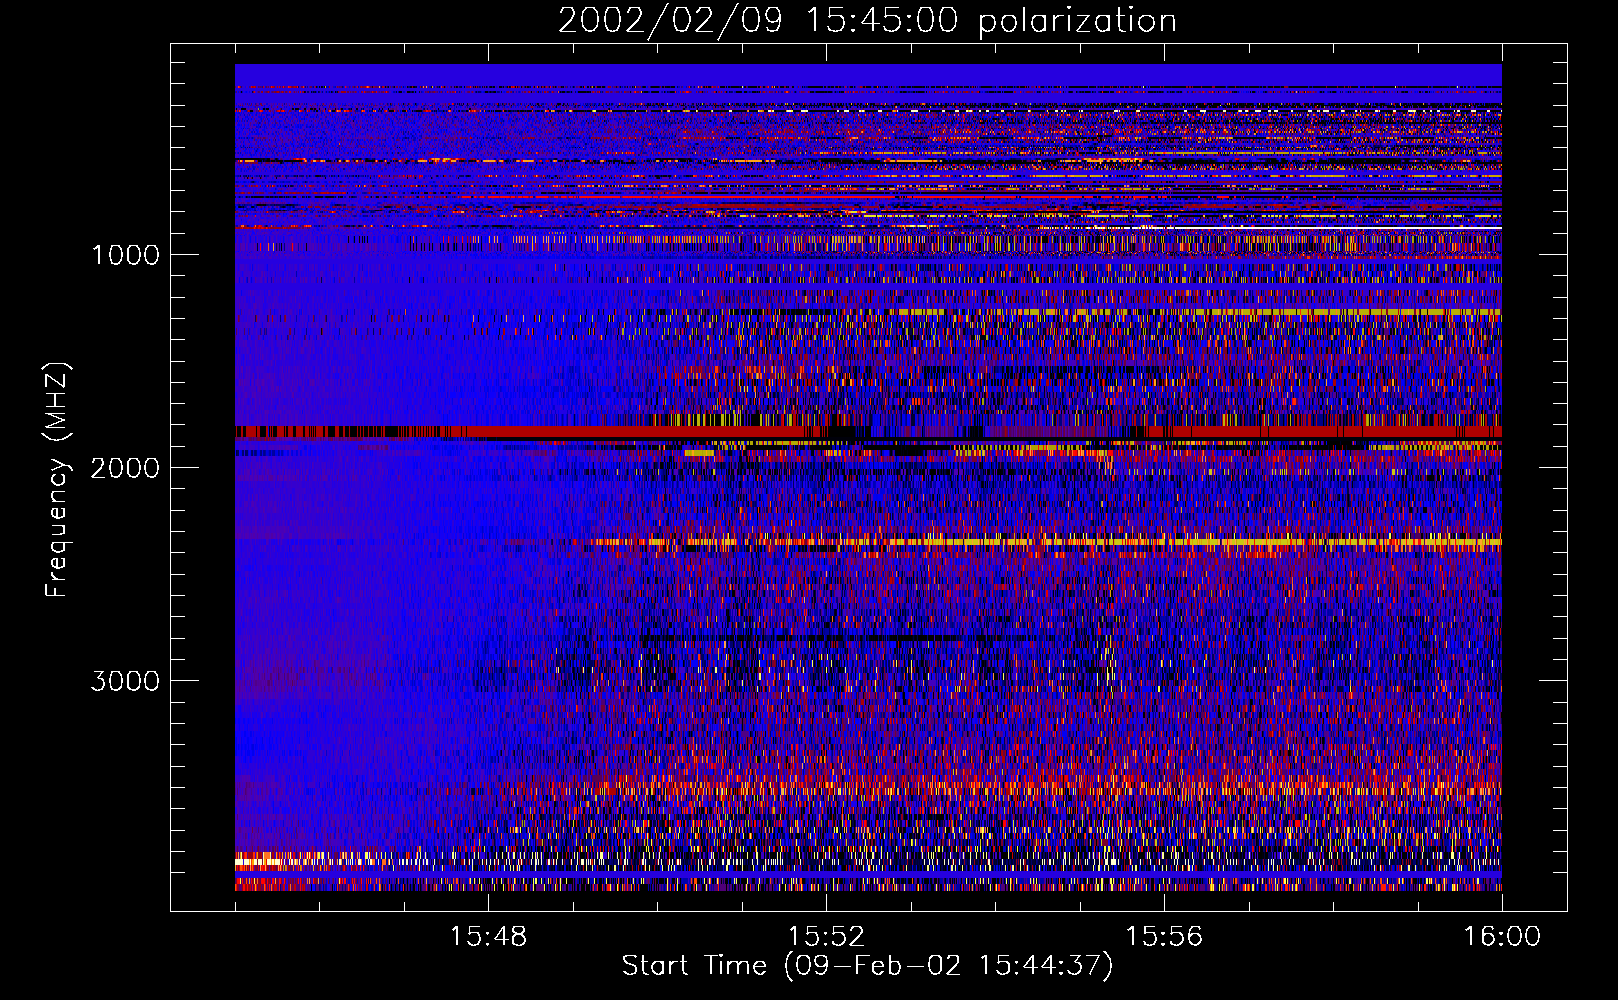Viewport: 1618px width, 1000px height.
Task: Select the 'Start Time (09-Feb-02 15:44:37)' label
Action: pyautogui.click(x=867, y=966)
